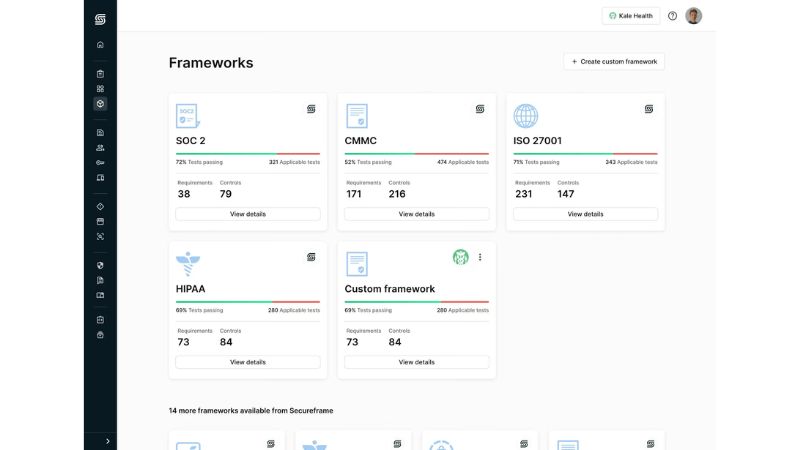Open the Kale Health account switcher
The height and width of the screenshot is (450, 800).
tap(631, 16)
